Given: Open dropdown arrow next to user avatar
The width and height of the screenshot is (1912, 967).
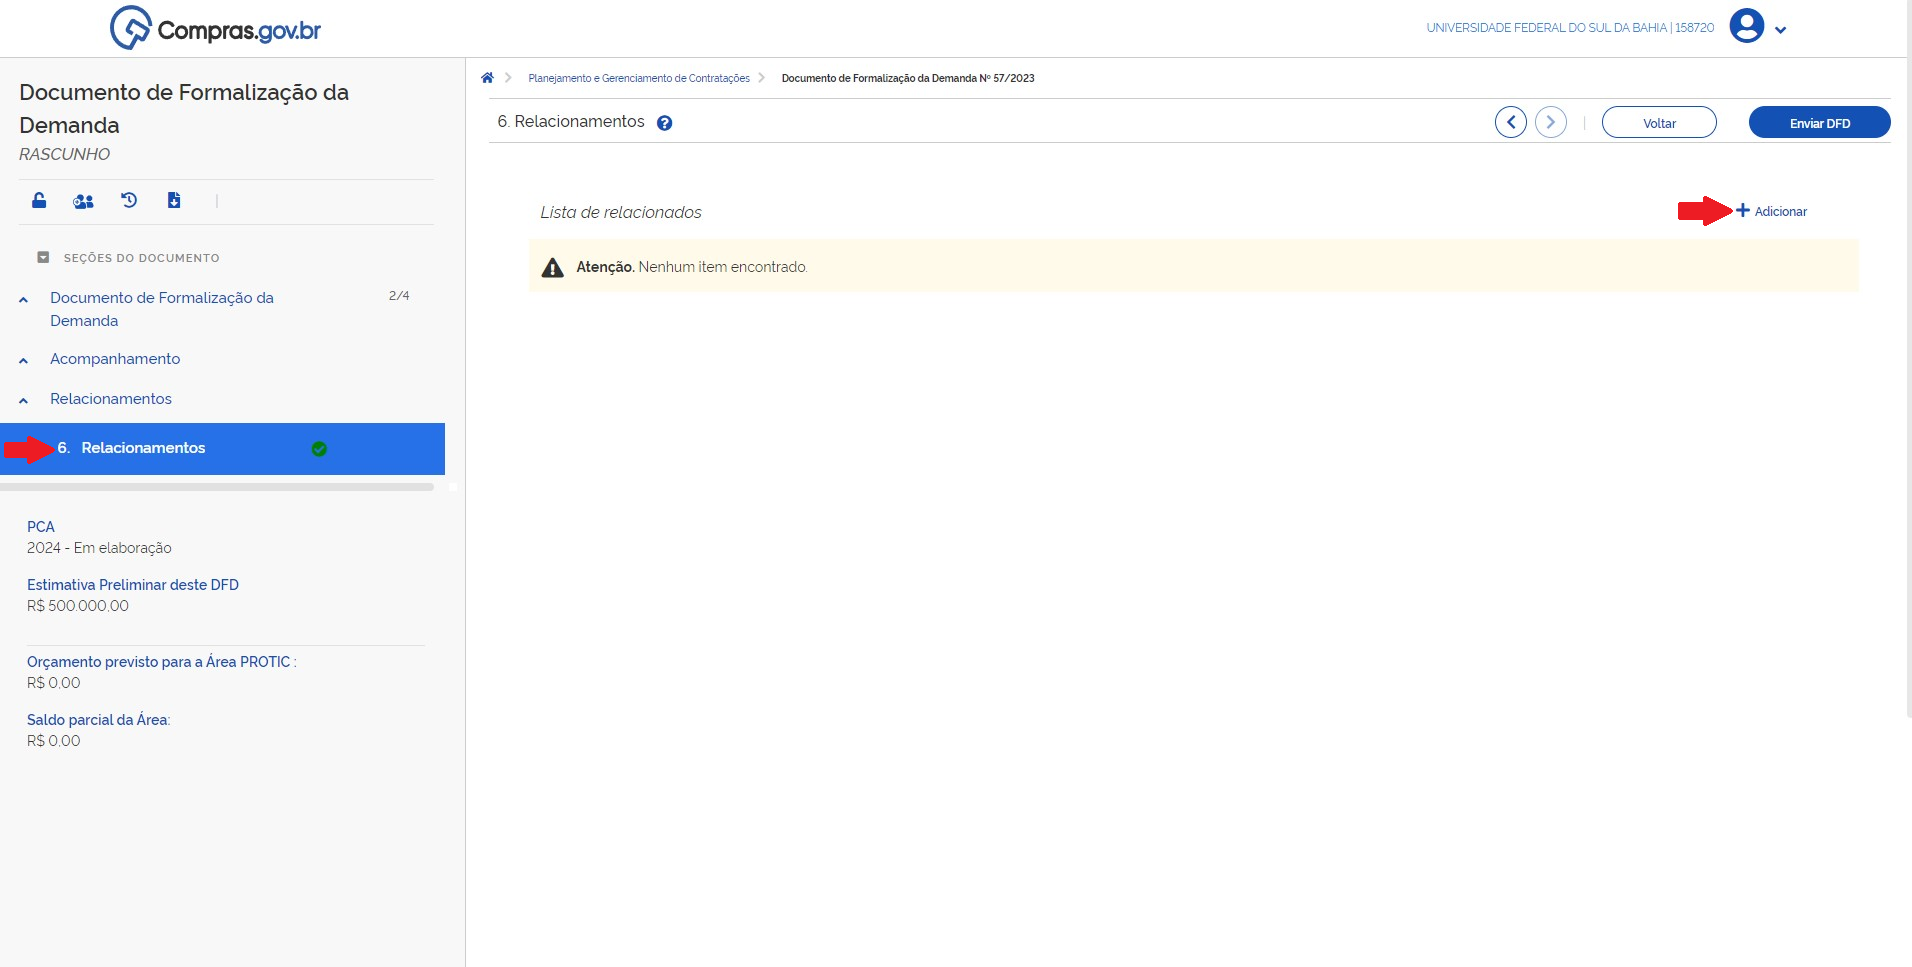Looking at the screenshot, I should pyautogui.click(x=1780, y=30).
